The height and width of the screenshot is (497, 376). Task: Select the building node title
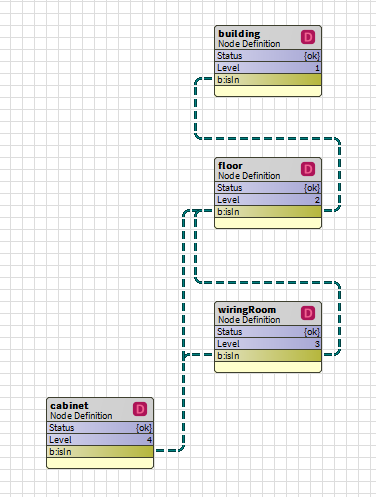coord(239,34)
